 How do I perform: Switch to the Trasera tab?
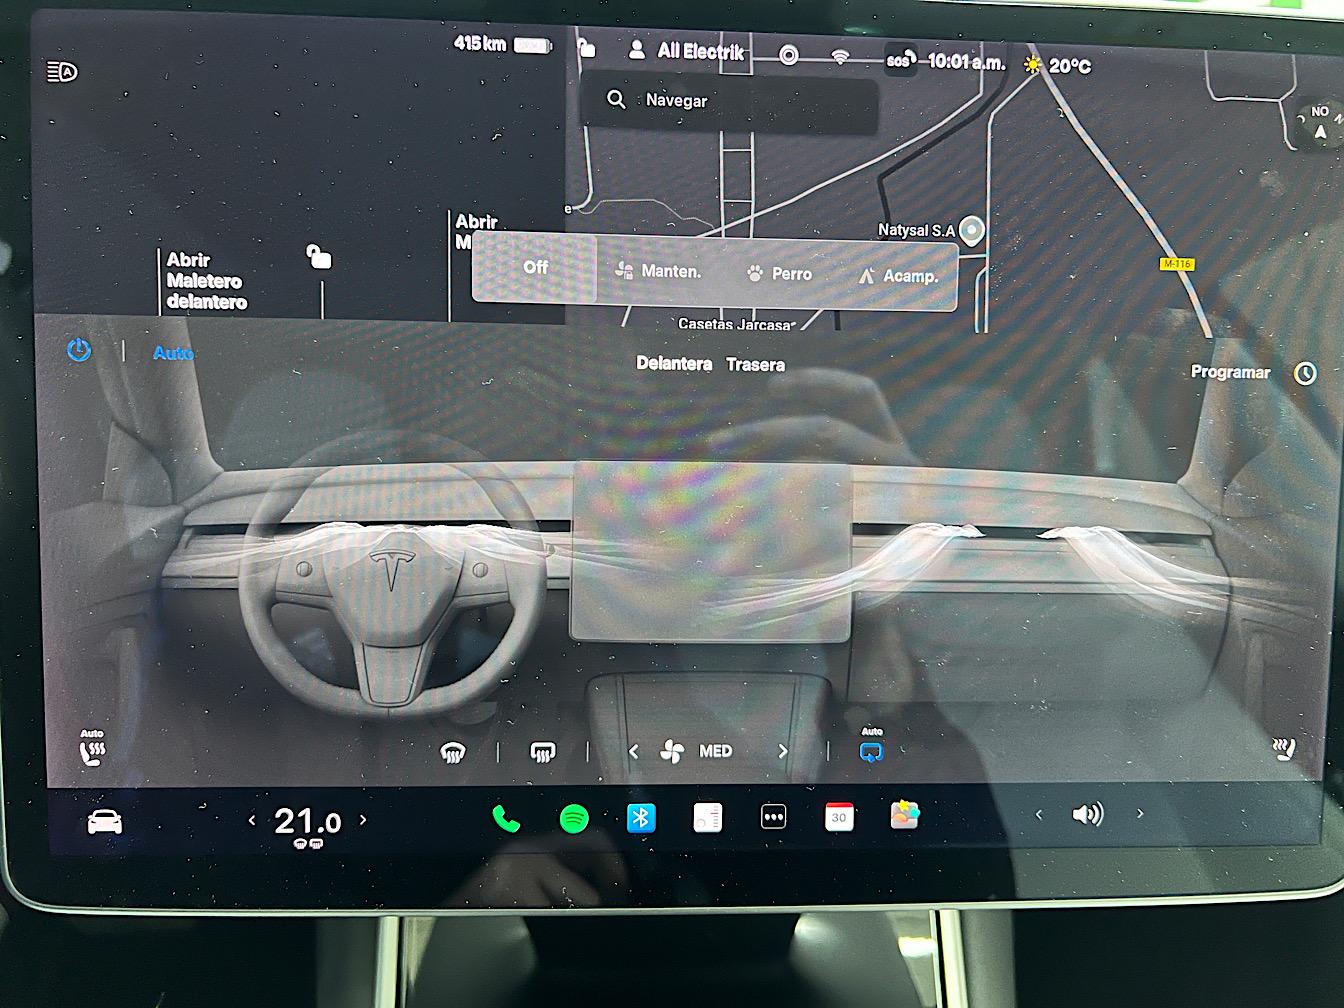pyautogui.click(x=755, y=365)
